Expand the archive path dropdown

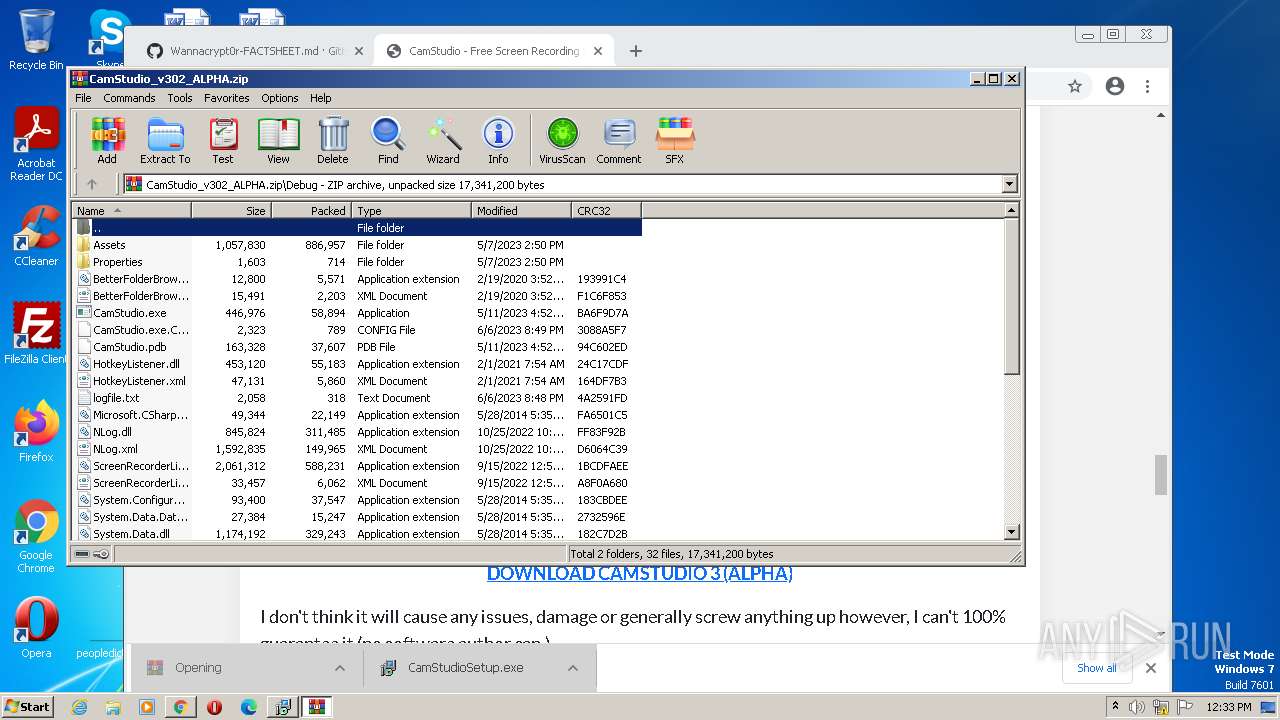[1009, 184]
